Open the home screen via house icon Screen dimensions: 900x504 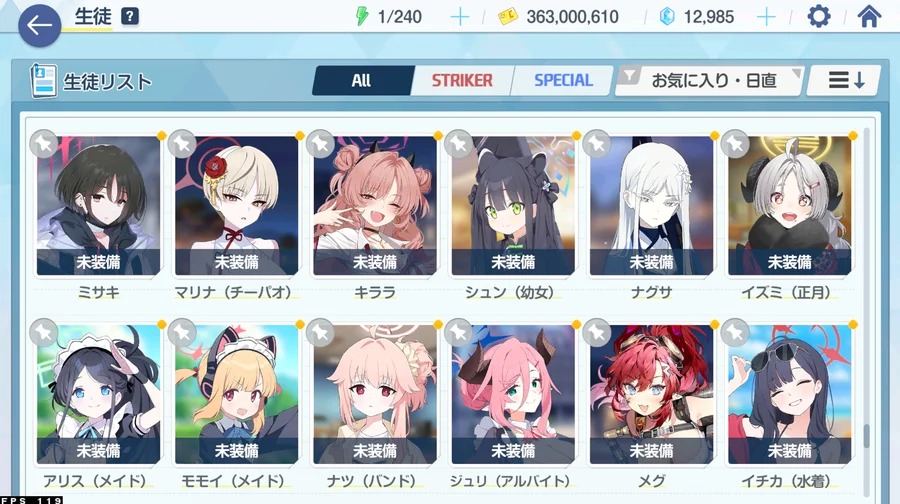pyautogui.click(x=869, y=16)
